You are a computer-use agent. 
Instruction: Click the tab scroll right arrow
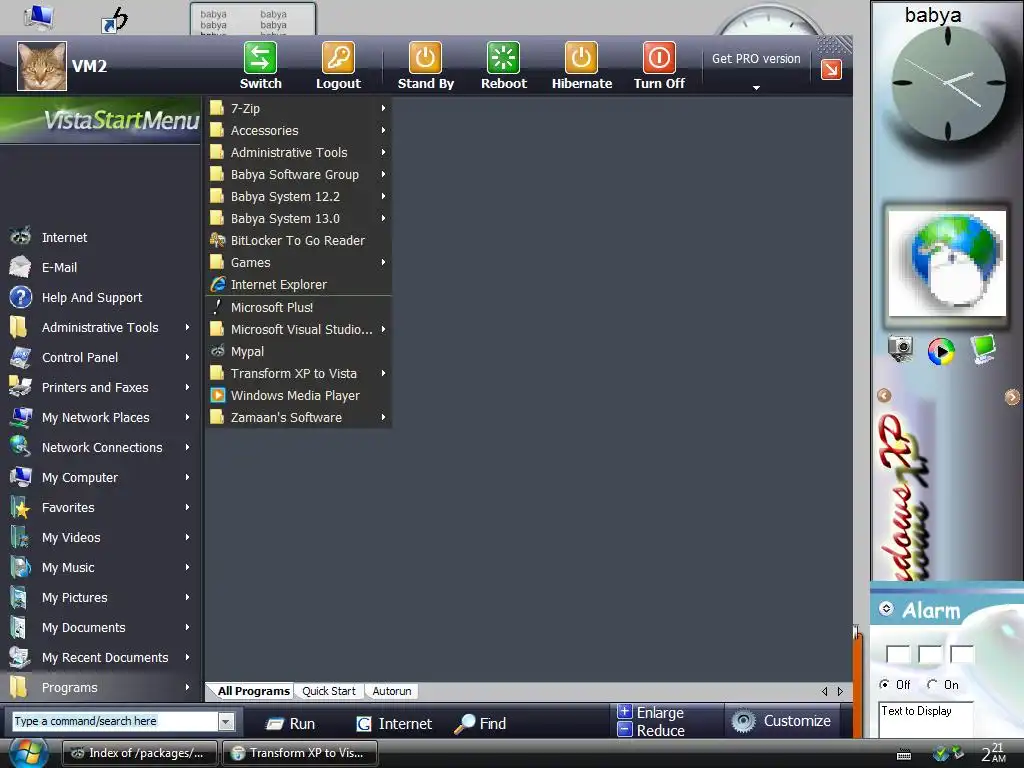tap(840, 691)
